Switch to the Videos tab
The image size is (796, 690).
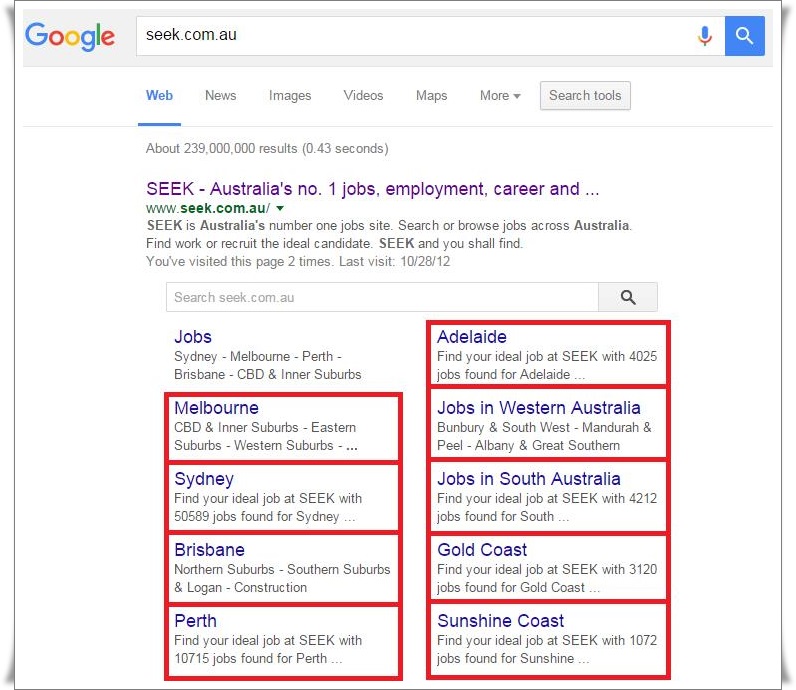[363, 95]
